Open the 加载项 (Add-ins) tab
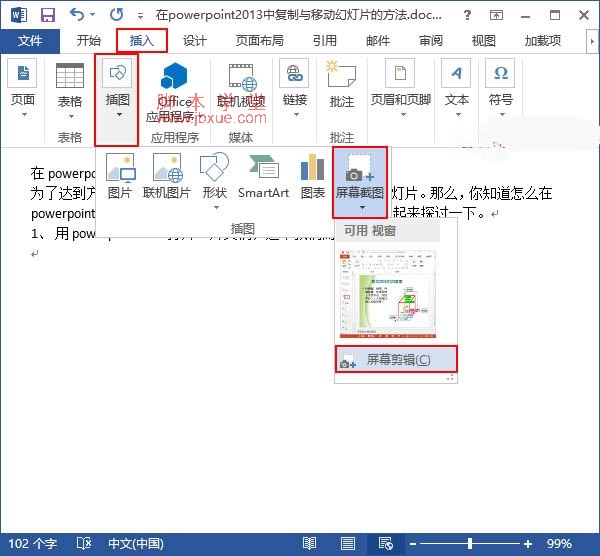This screenshot has width=600, height=556. [x=543, y=41]
